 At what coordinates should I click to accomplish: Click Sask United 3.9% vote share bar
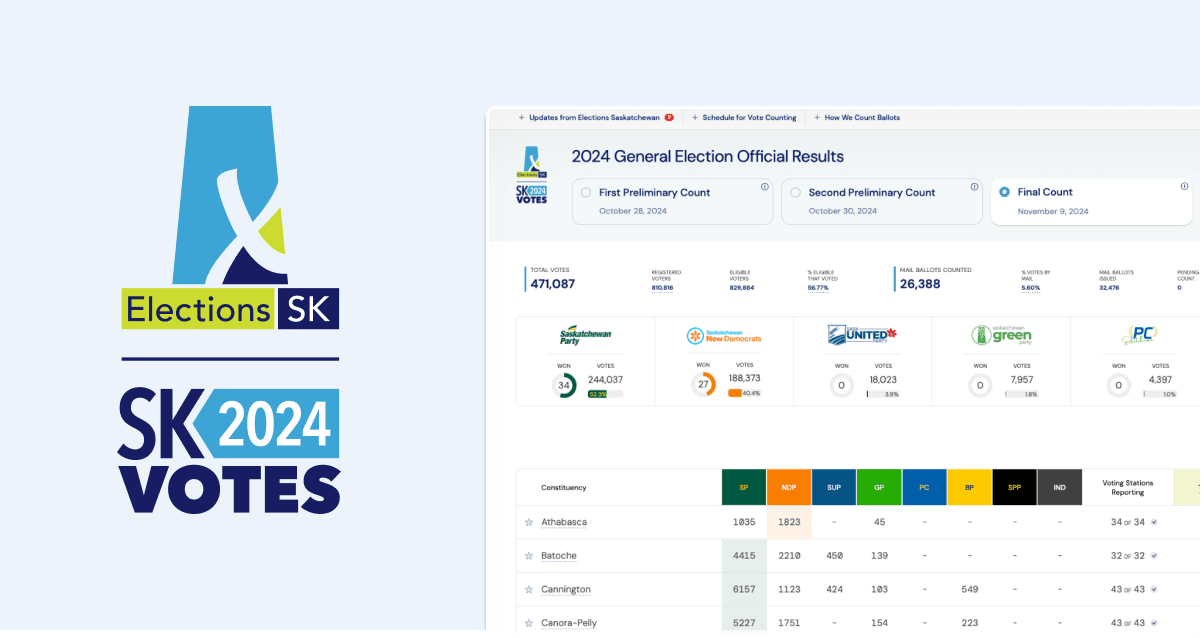click(x=883, y=394)
